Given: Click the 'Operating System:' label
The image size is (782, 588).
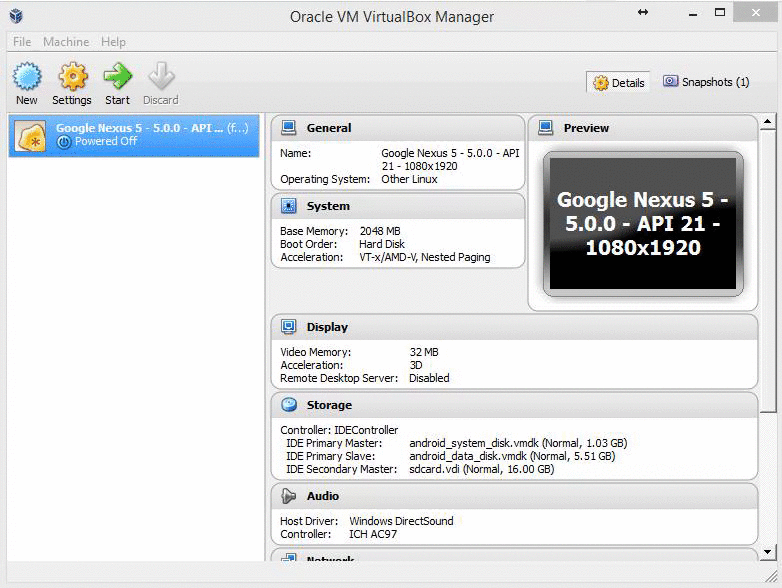Looking at the screenshot, I should click(x=325, y=179).
